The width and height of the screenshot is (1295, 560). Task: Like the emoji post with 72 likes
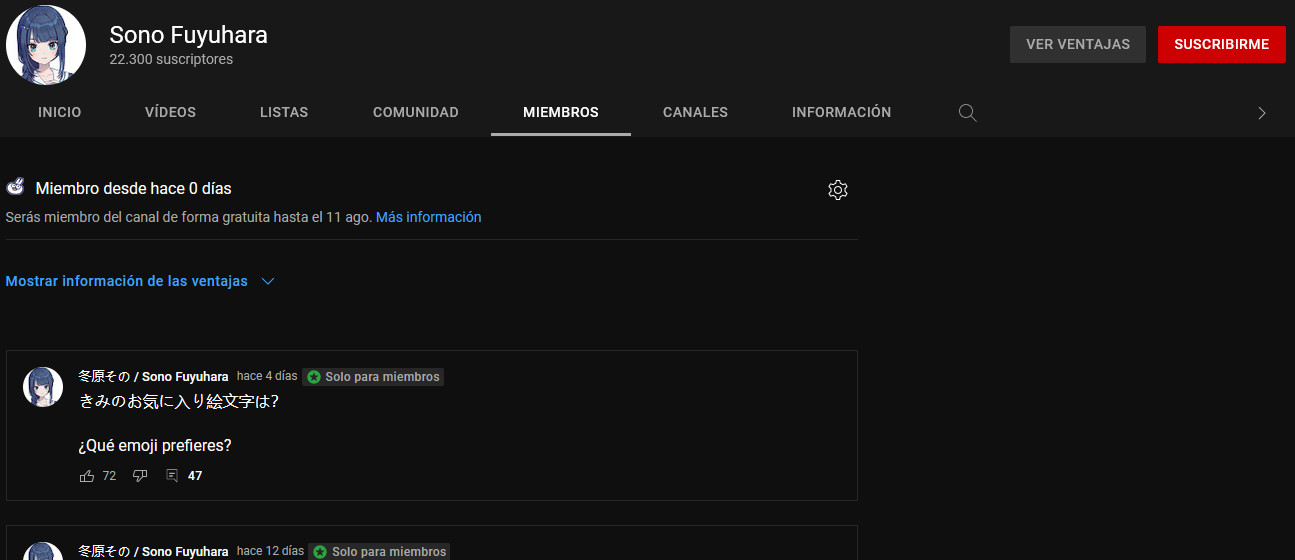point(87,476)
